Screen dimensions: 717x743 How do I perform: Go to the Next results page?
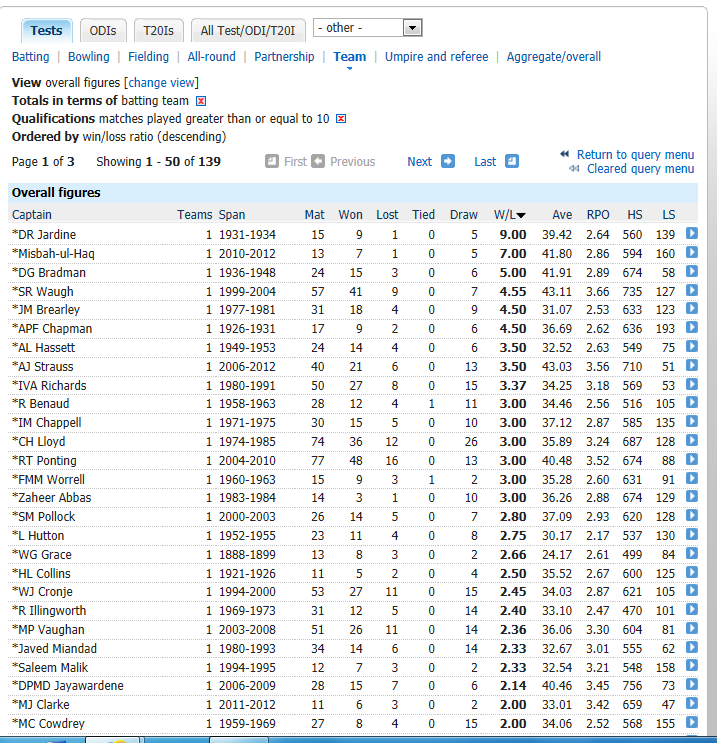tap(419, 162)
